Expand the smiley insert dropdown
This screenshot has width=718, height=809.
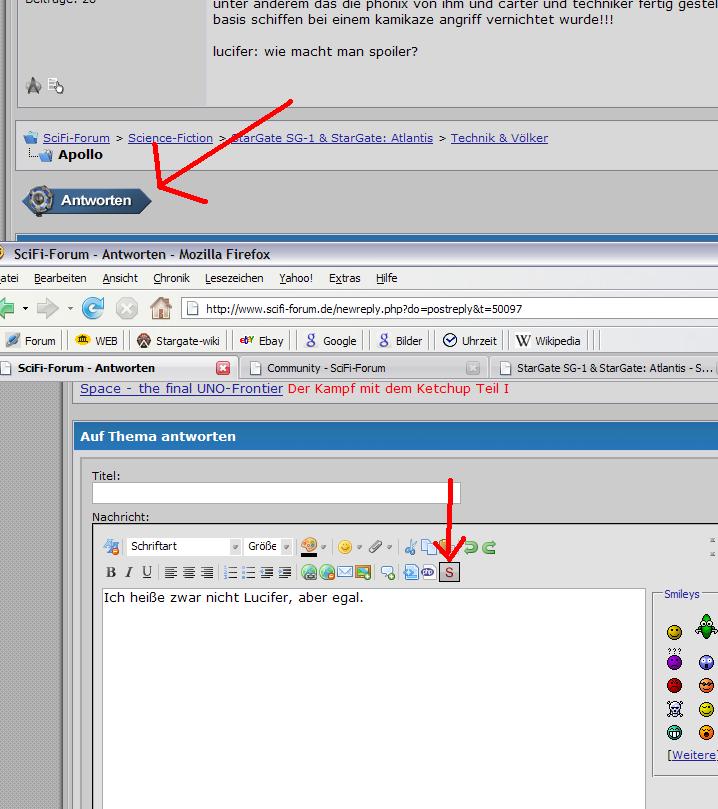click(x=358, y=547)
